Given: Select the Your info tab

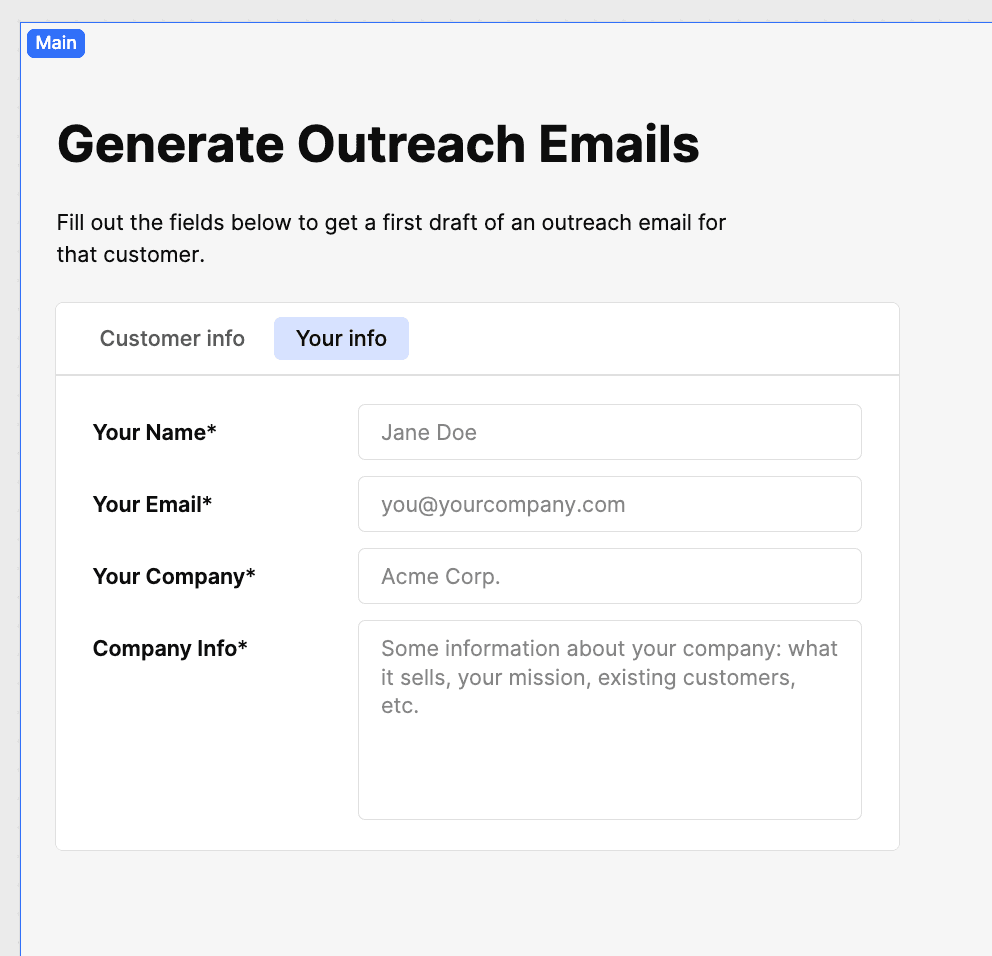Looking at the screenshot, I should click(341, 339).
